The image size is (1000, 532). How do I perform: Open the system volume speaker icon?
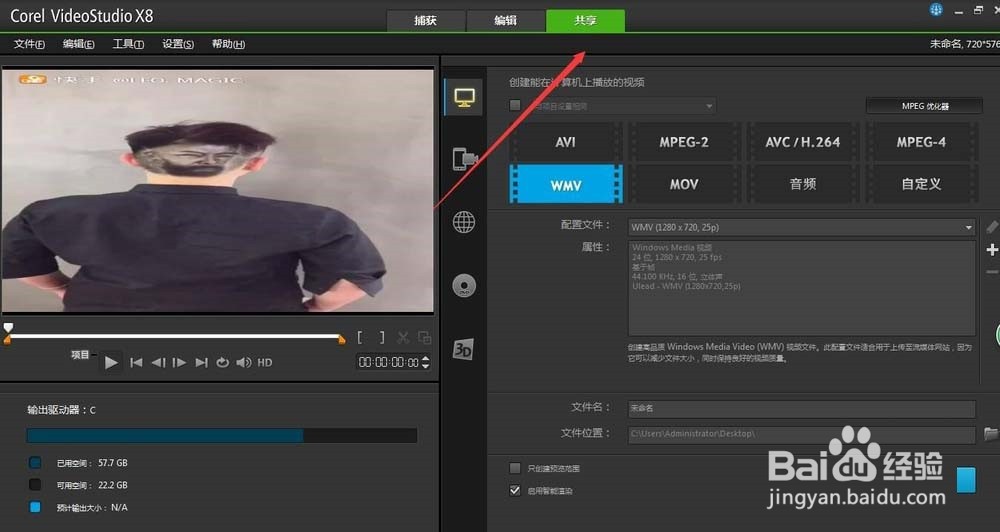pyautogui.click(x=244, y=362)
